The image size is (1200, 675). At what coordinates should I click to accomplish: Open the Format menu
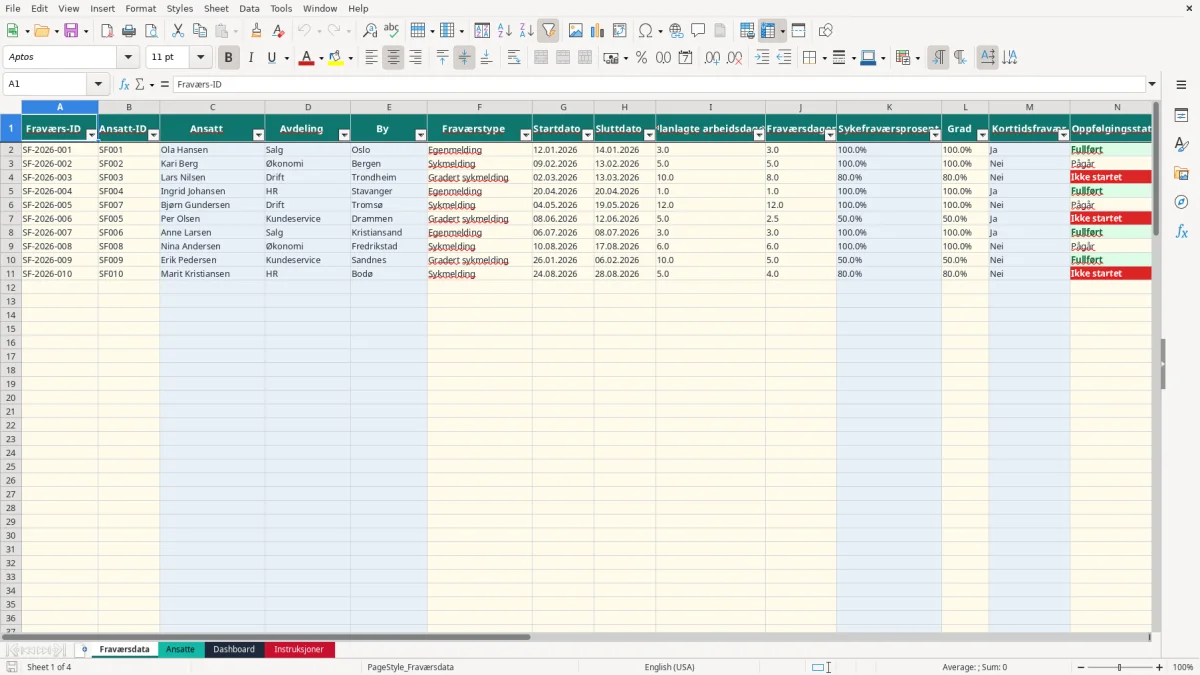click(140, 8)
